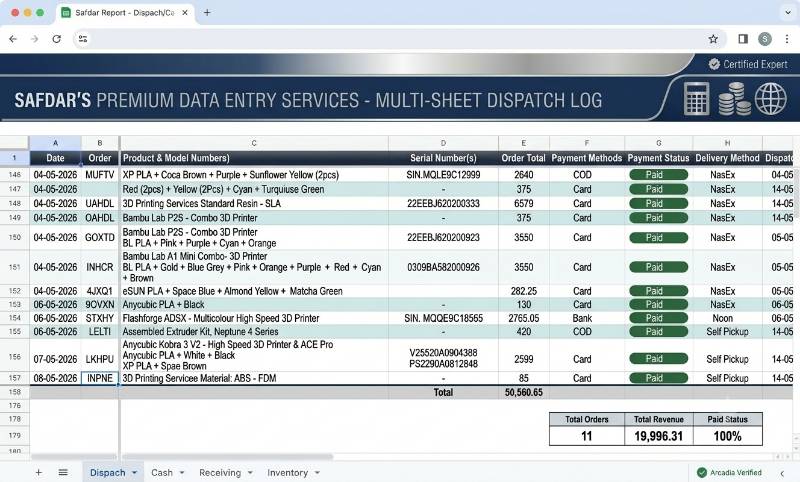
Task: Click the Certified Expert badge
Action: point(748,64)
